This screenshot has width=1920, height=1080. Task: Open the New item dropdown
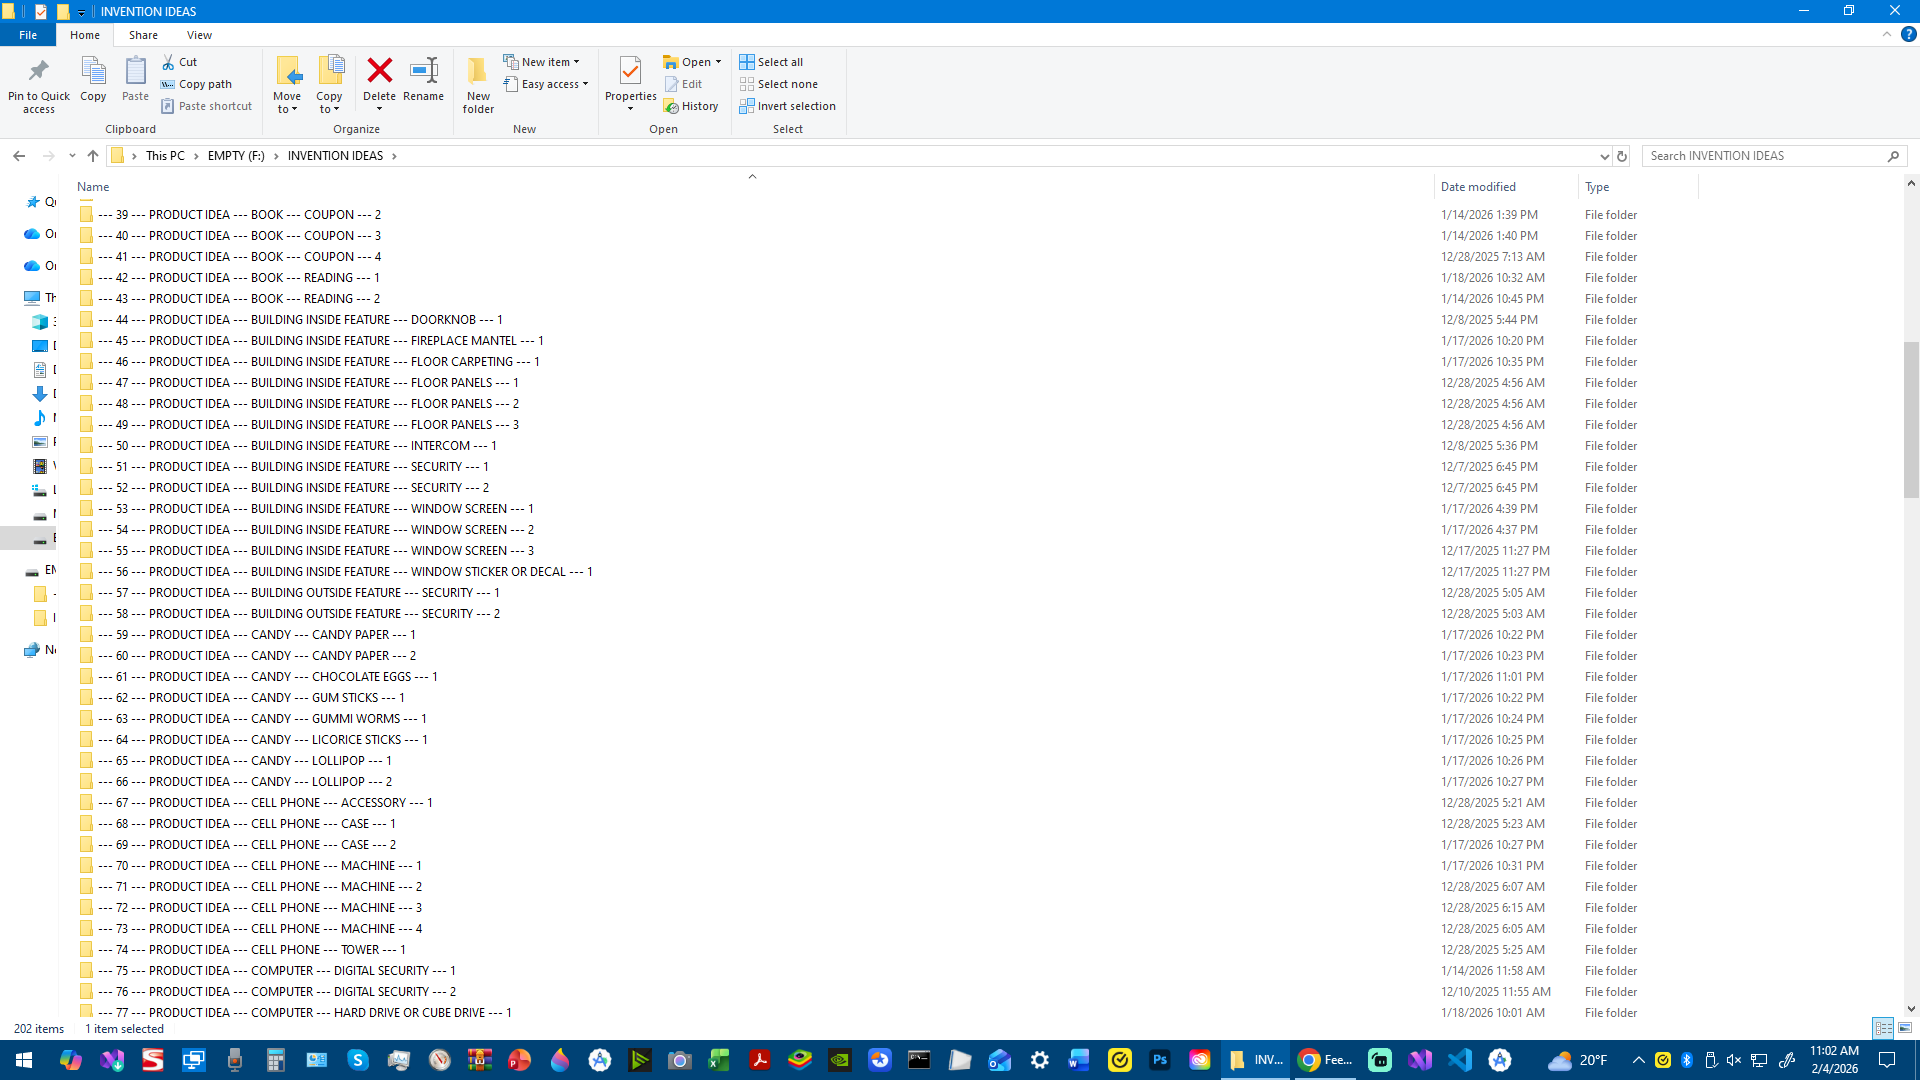[541, 62]
